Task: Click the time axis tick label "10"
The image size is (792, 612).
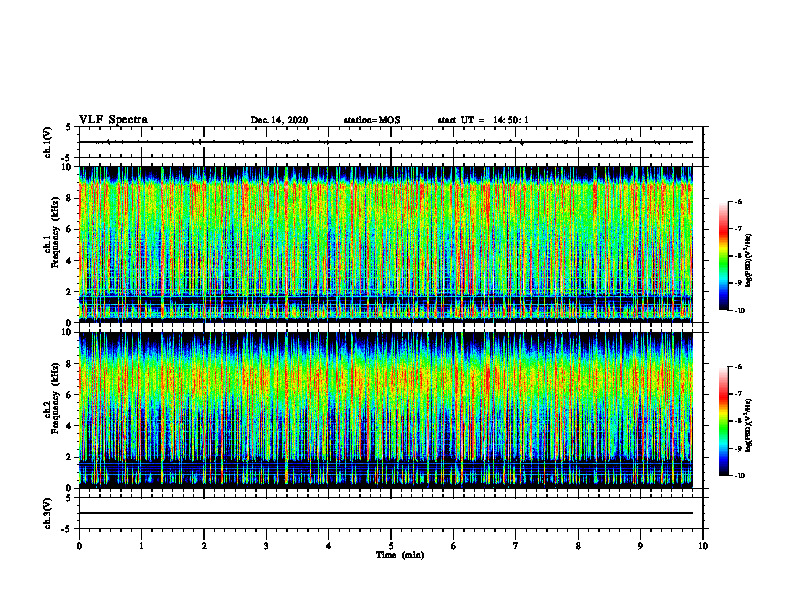Action: 703,546
